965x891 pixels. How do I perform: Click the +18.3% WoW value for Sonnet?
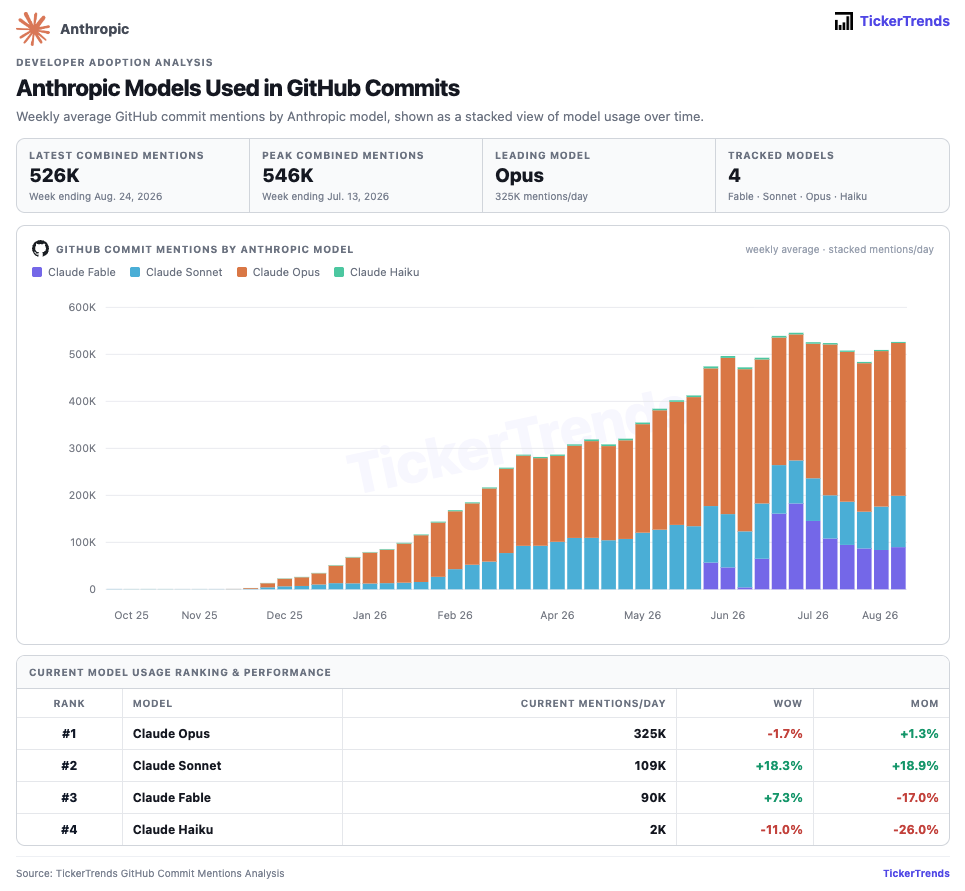point(779,765)
